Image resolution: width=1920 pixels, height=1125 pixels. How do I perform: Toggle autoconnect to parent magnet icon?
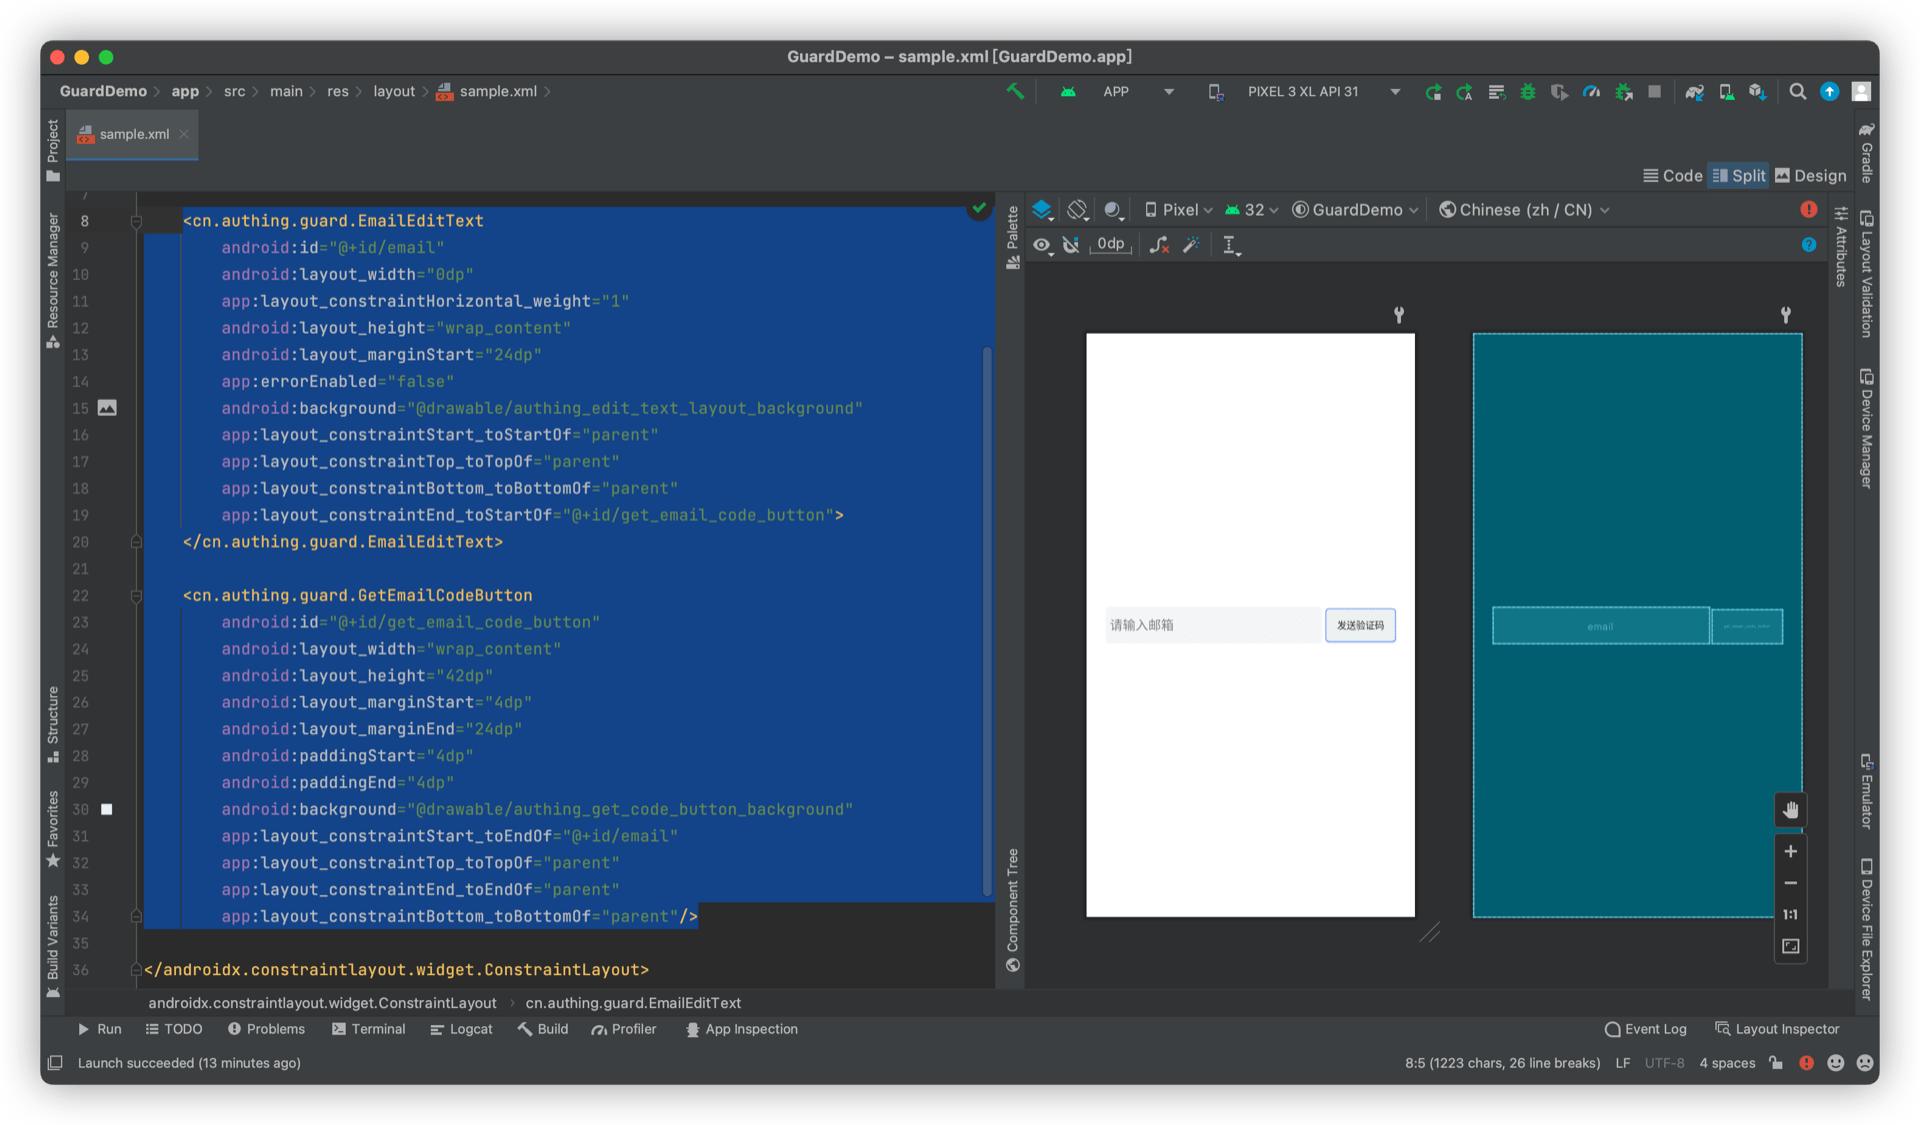tap(1071, 245)
